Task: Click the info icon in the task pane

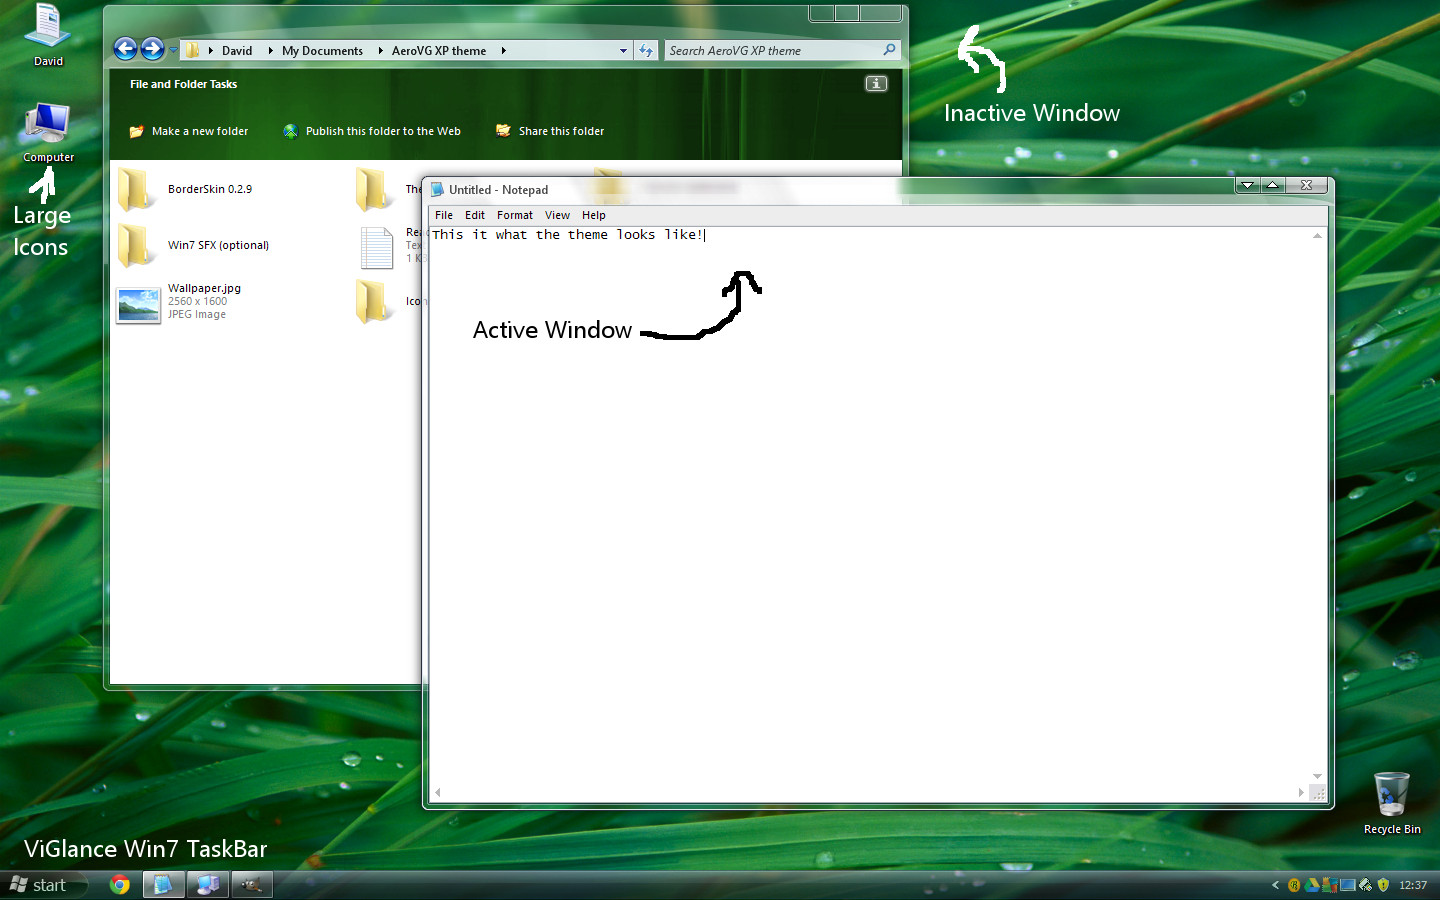Action: 876,84
